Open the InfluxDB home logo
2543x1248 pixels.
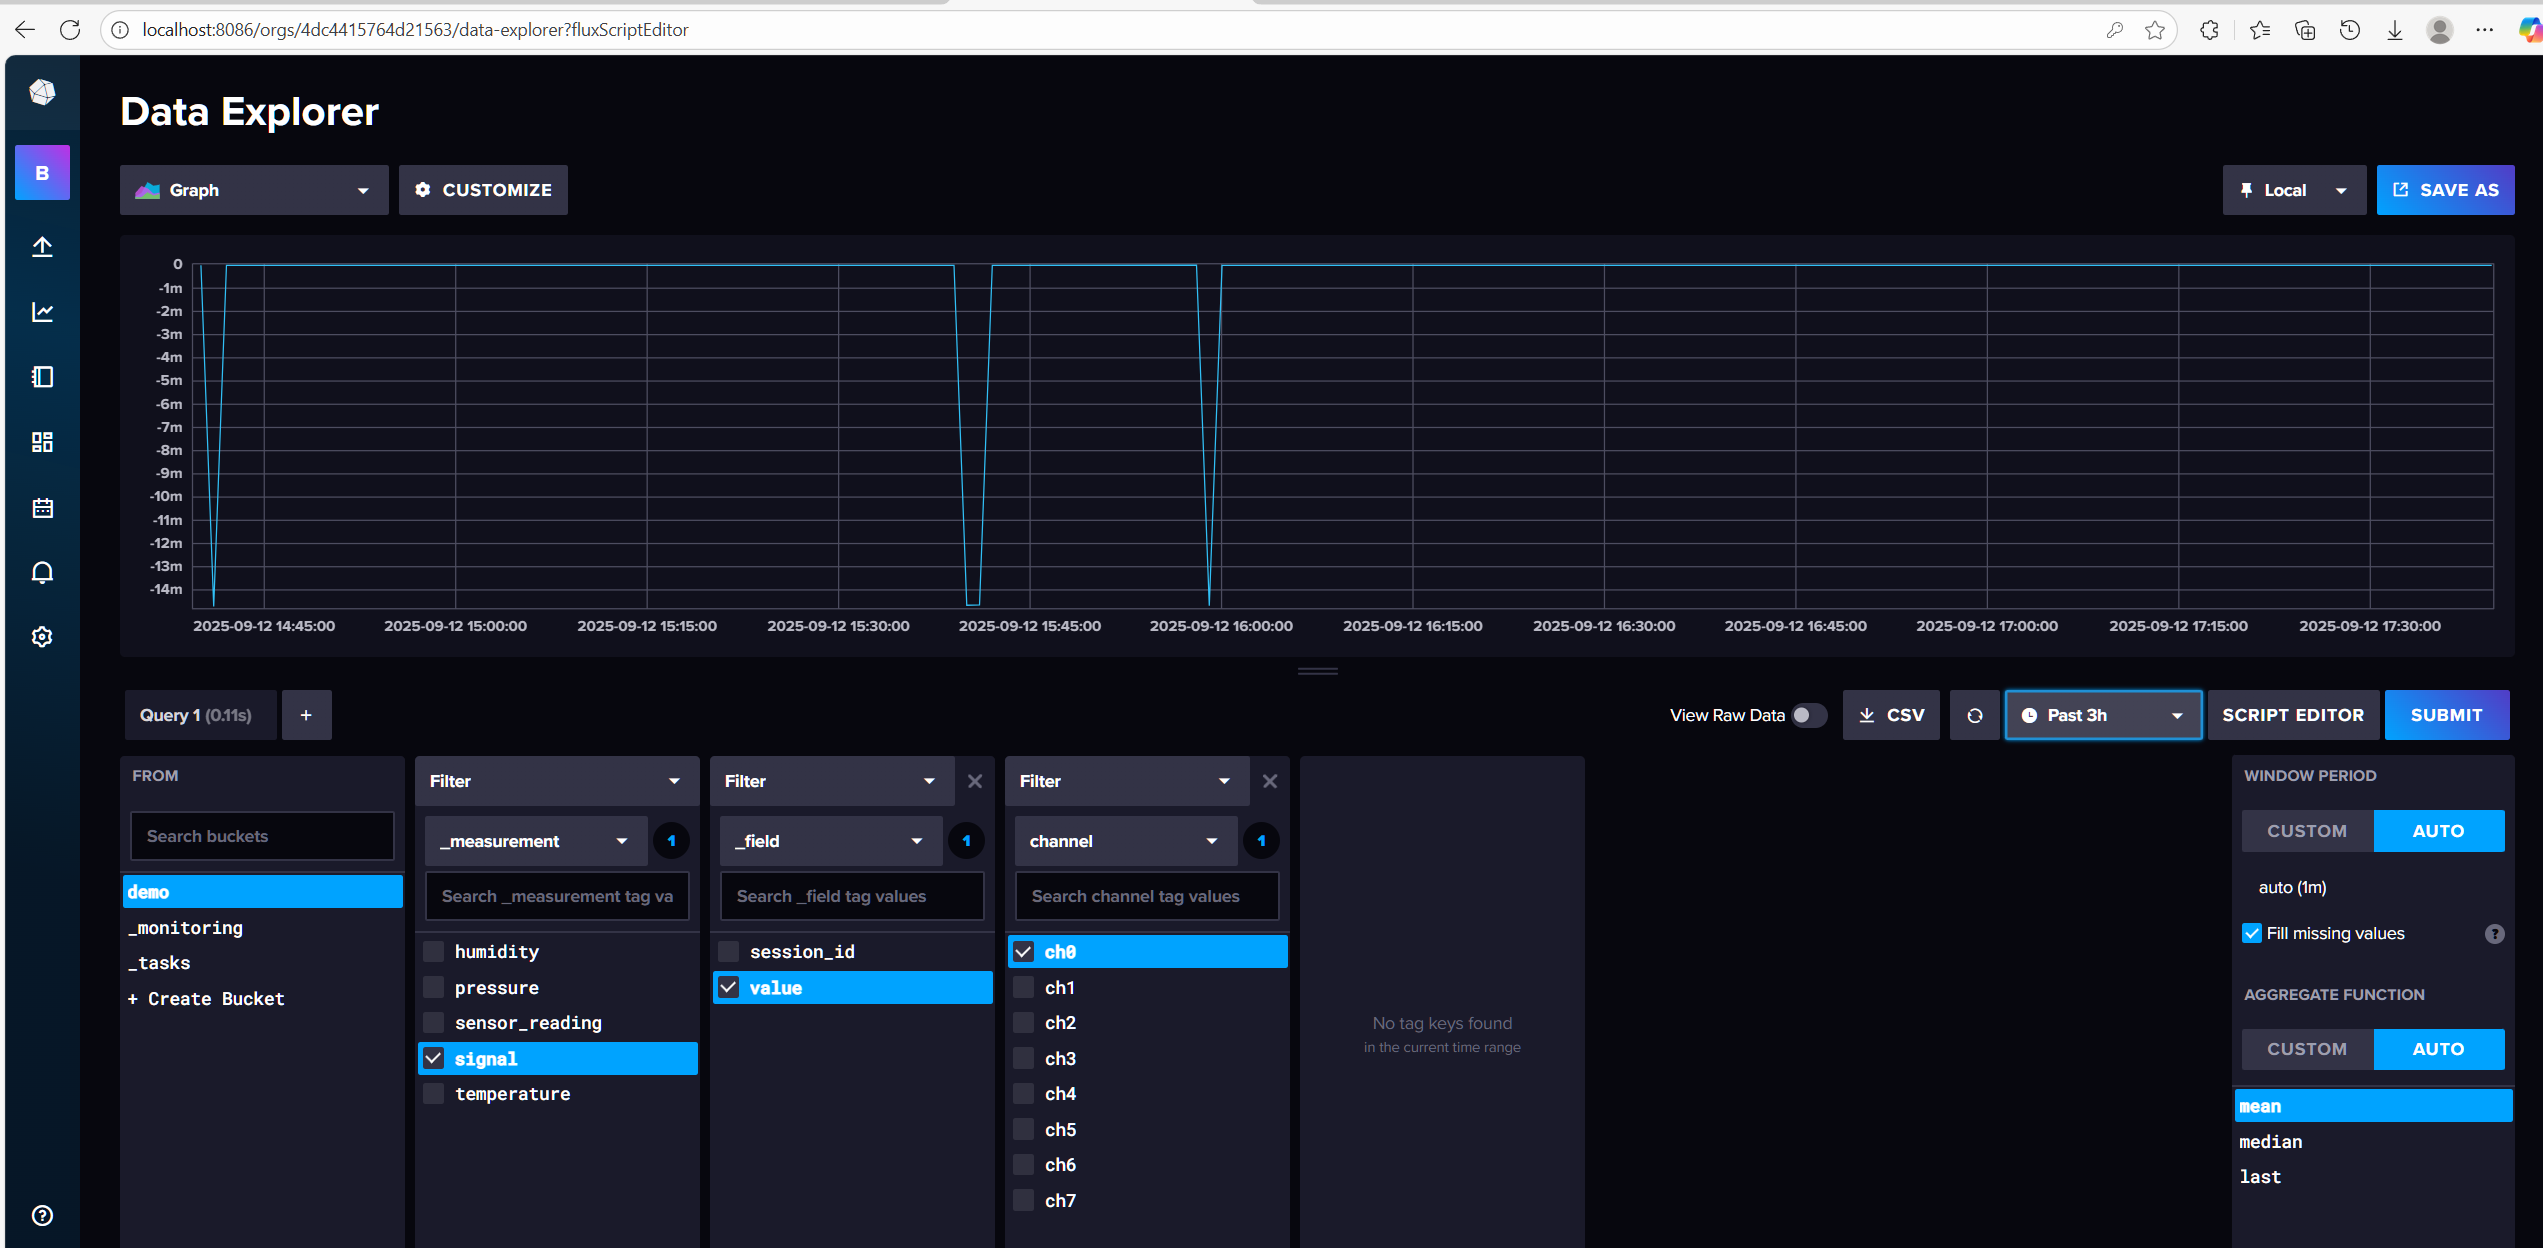tap(42, 92)
